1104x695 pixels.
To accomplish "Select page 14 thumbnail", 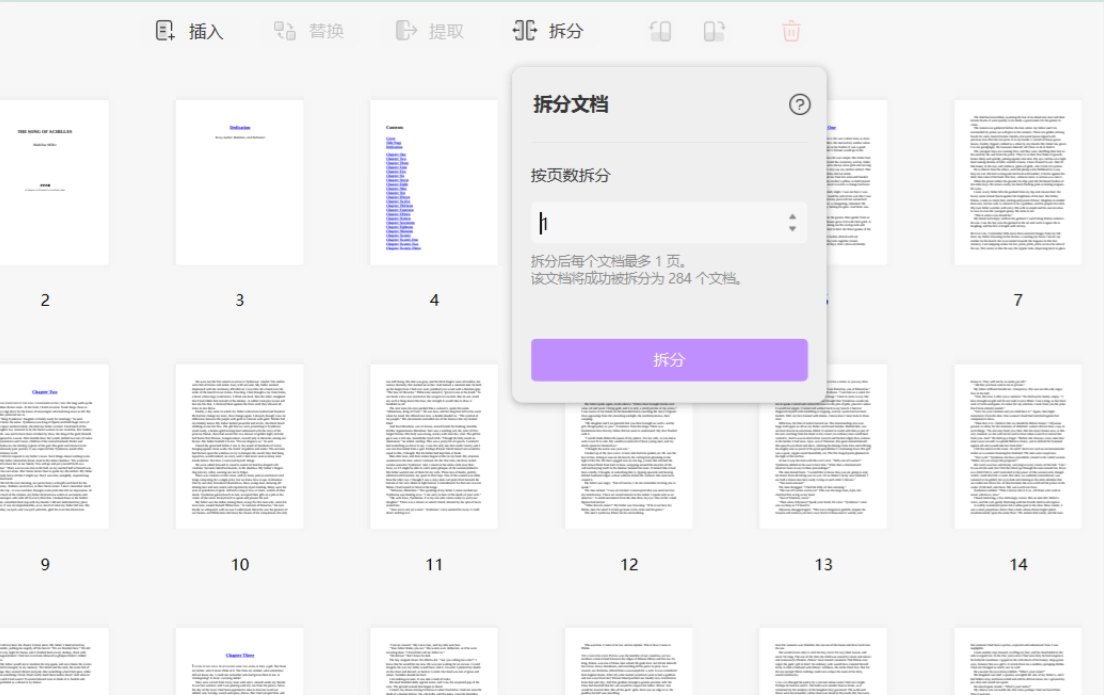I will (1018, 446).
